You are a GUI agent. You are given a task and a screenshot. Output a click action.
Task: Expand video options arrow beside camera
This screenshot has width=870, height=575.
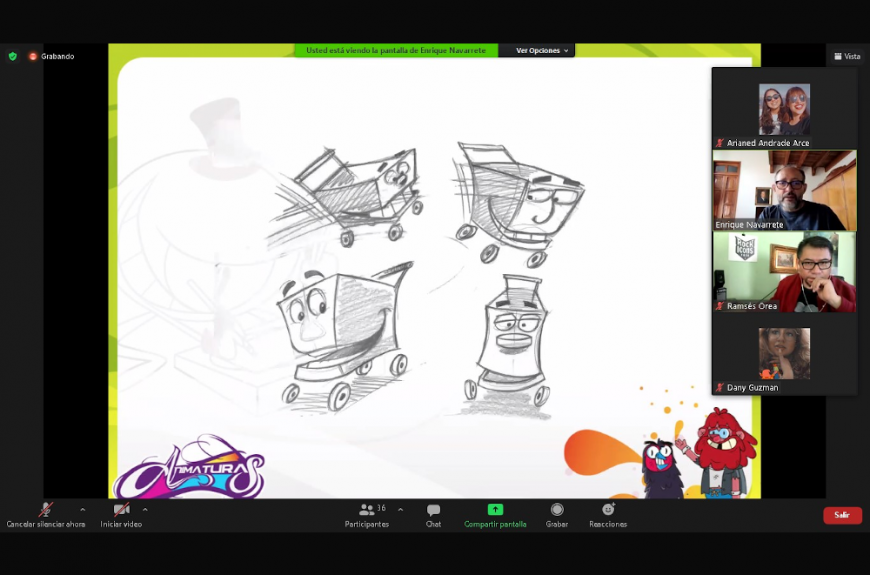coord(145,509)
